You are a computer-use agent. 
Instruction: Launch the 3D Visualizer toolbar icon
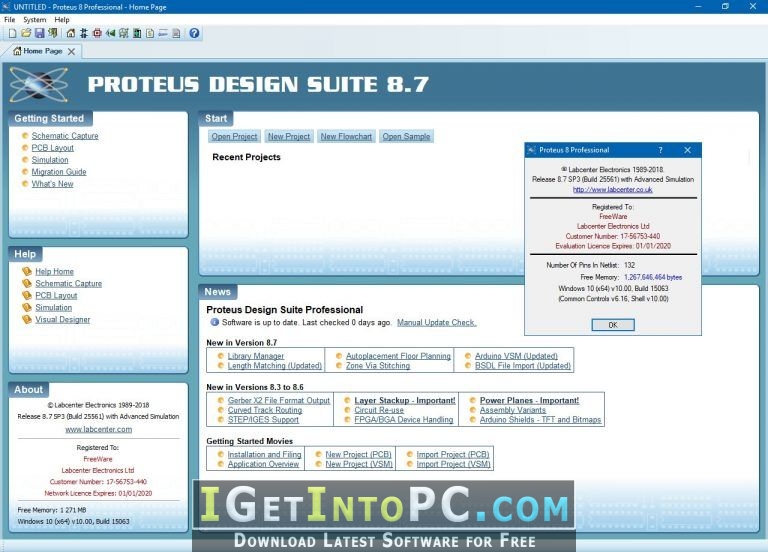point(110,33)
